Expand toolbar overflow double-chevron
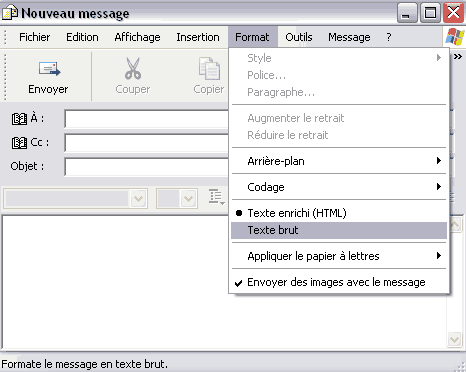Image resolution: width=466 pixels, height=372 pixels. [458, 57]
